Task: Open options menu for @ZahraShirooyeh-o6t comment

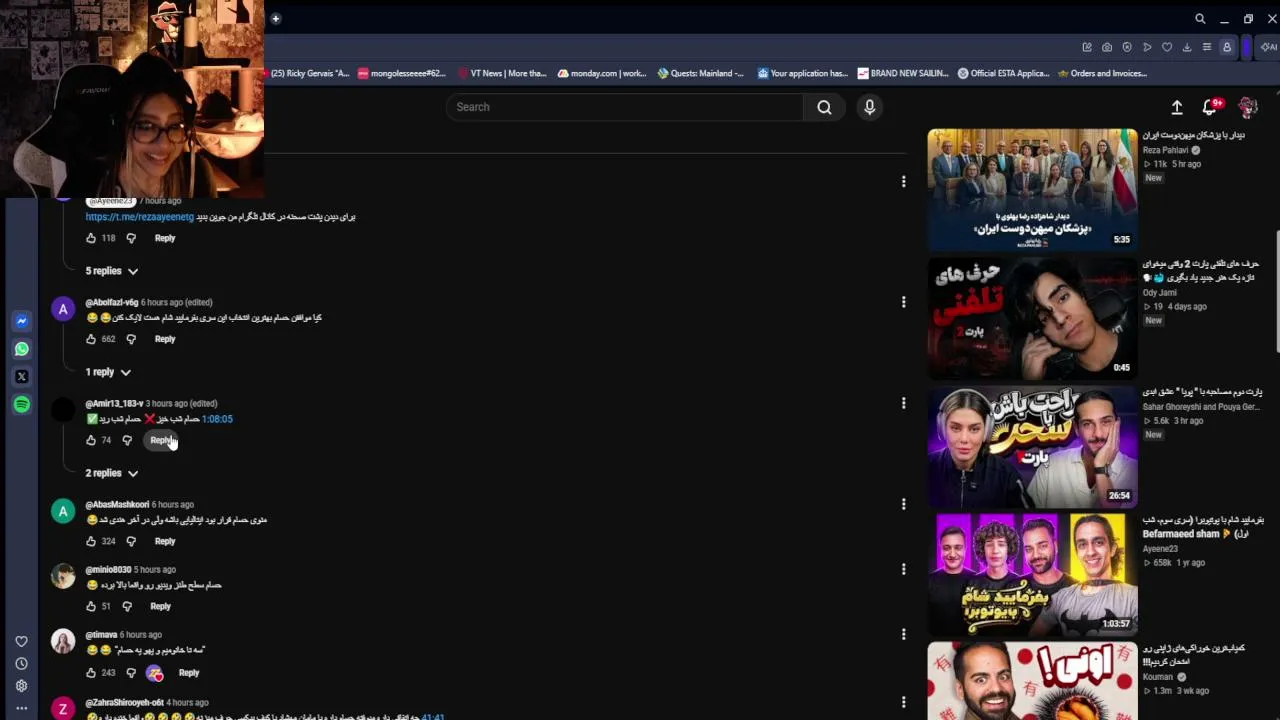Action: pos(903,702)
